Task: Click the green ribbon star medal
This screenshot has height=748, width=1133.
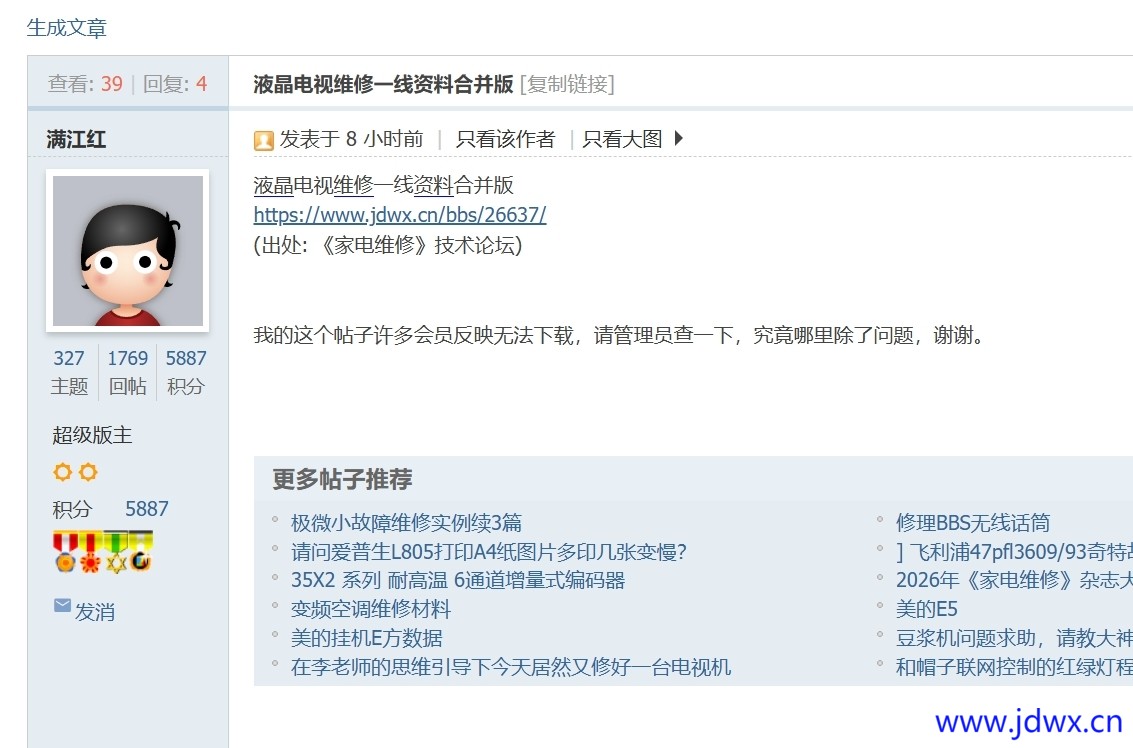Action: click(x=116, y=552)
